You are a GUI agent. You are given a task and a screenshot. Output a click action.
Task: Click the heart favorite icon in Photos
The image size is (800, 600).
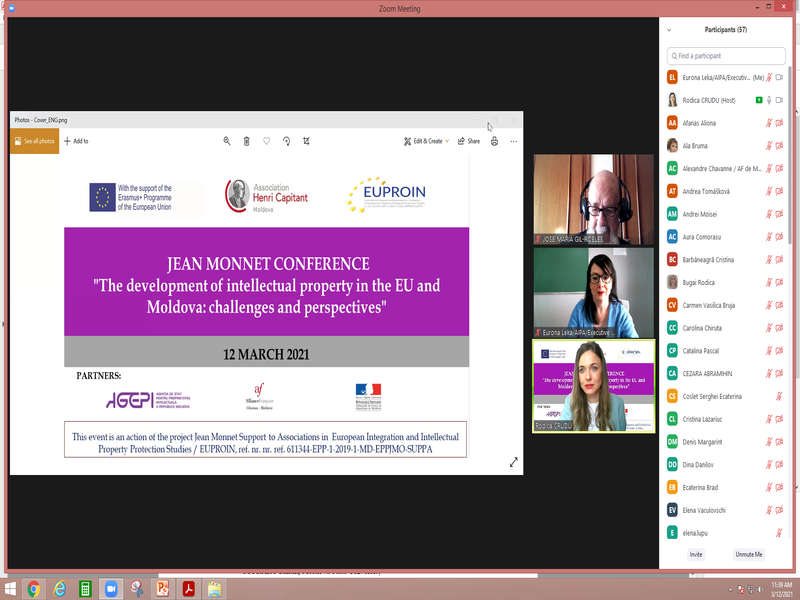pyautogui.click(x=267, y=141)
